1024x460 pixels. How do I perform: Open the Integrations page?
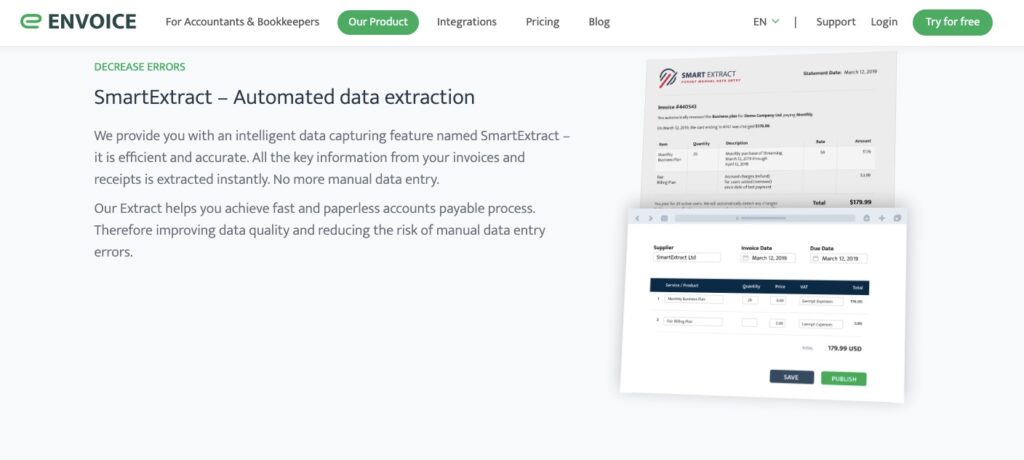click(x=466, y=22)
